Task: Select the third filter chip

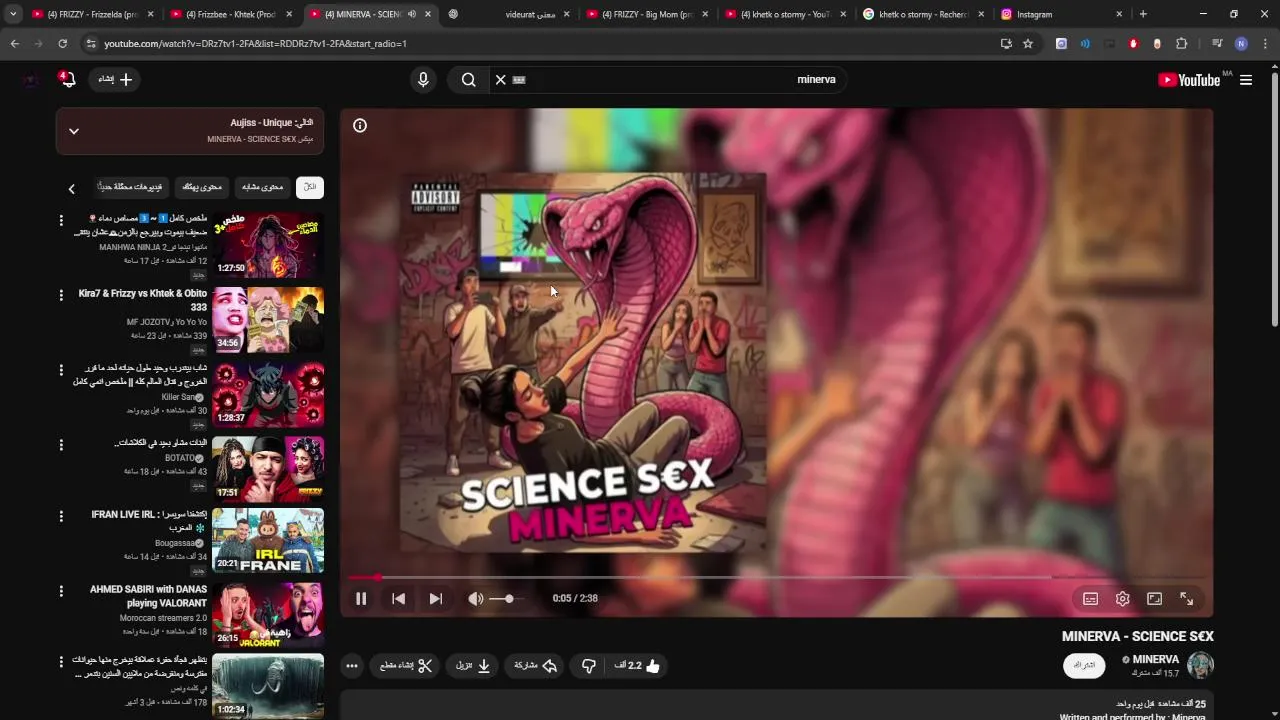Action: tap(202, 187)
